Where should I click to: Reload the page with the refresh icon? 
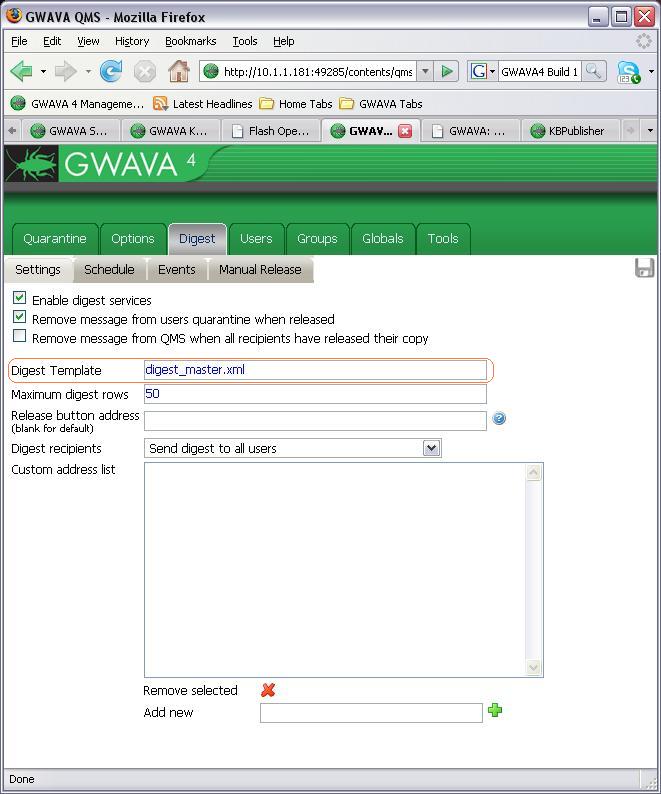[111, 71]
